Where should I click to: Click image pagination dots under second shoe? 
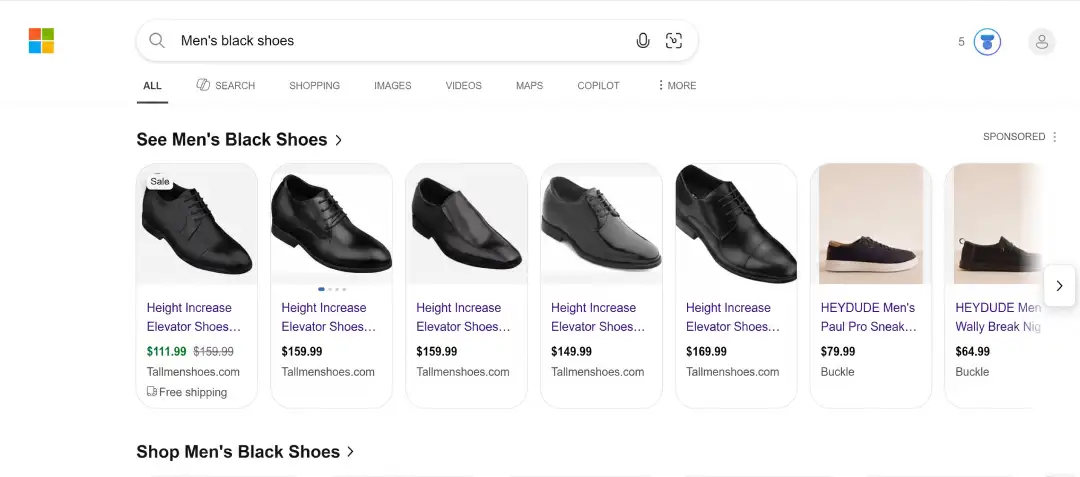(x=332, y=290)
